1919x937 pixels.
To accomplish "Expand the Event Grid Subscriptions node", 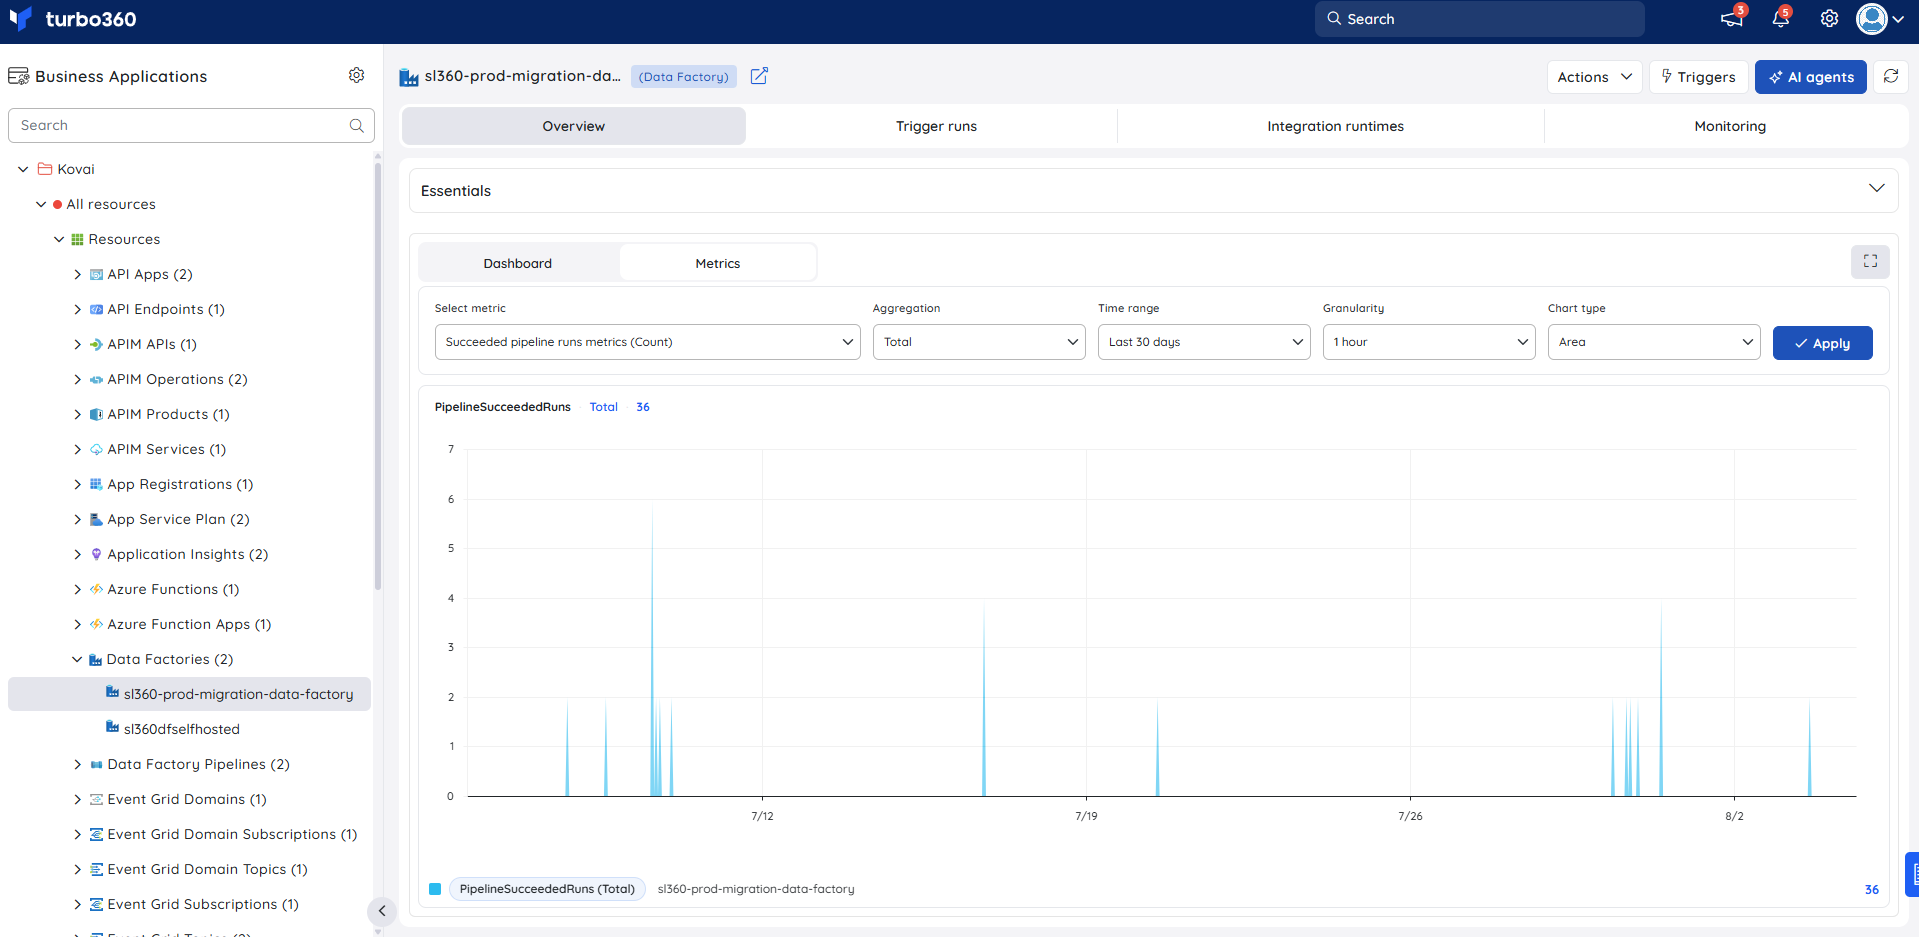I will click(78, 904).
